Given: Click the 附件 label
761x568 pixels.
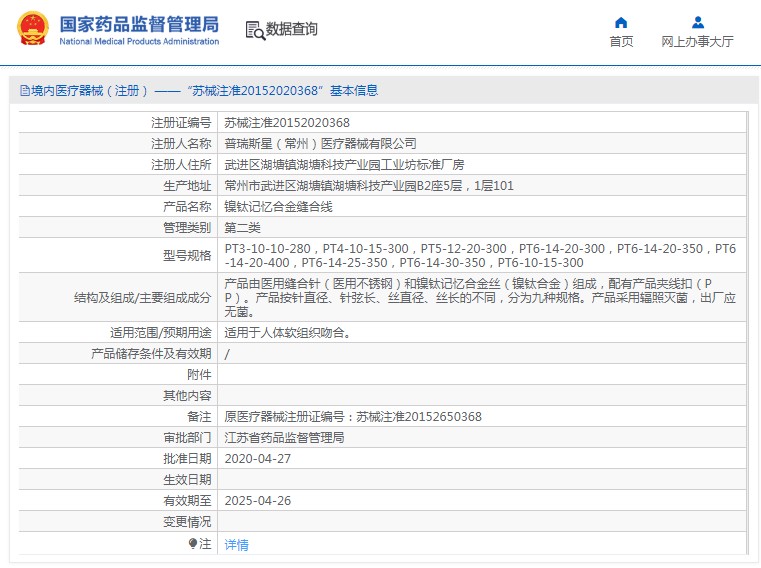Looking at the screenshot, I should click(199, 374).
